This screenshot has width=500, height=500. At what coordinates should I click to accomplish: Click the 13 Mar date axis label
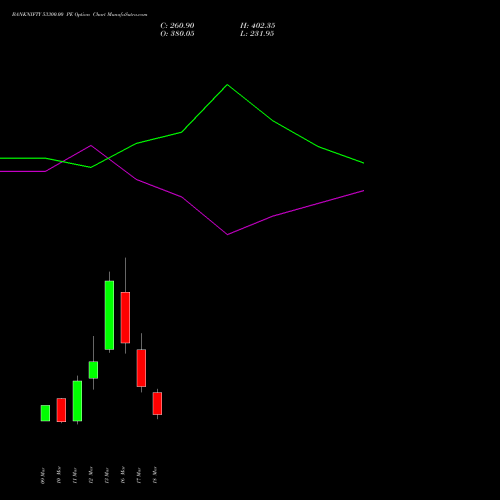tap(107, 475)
